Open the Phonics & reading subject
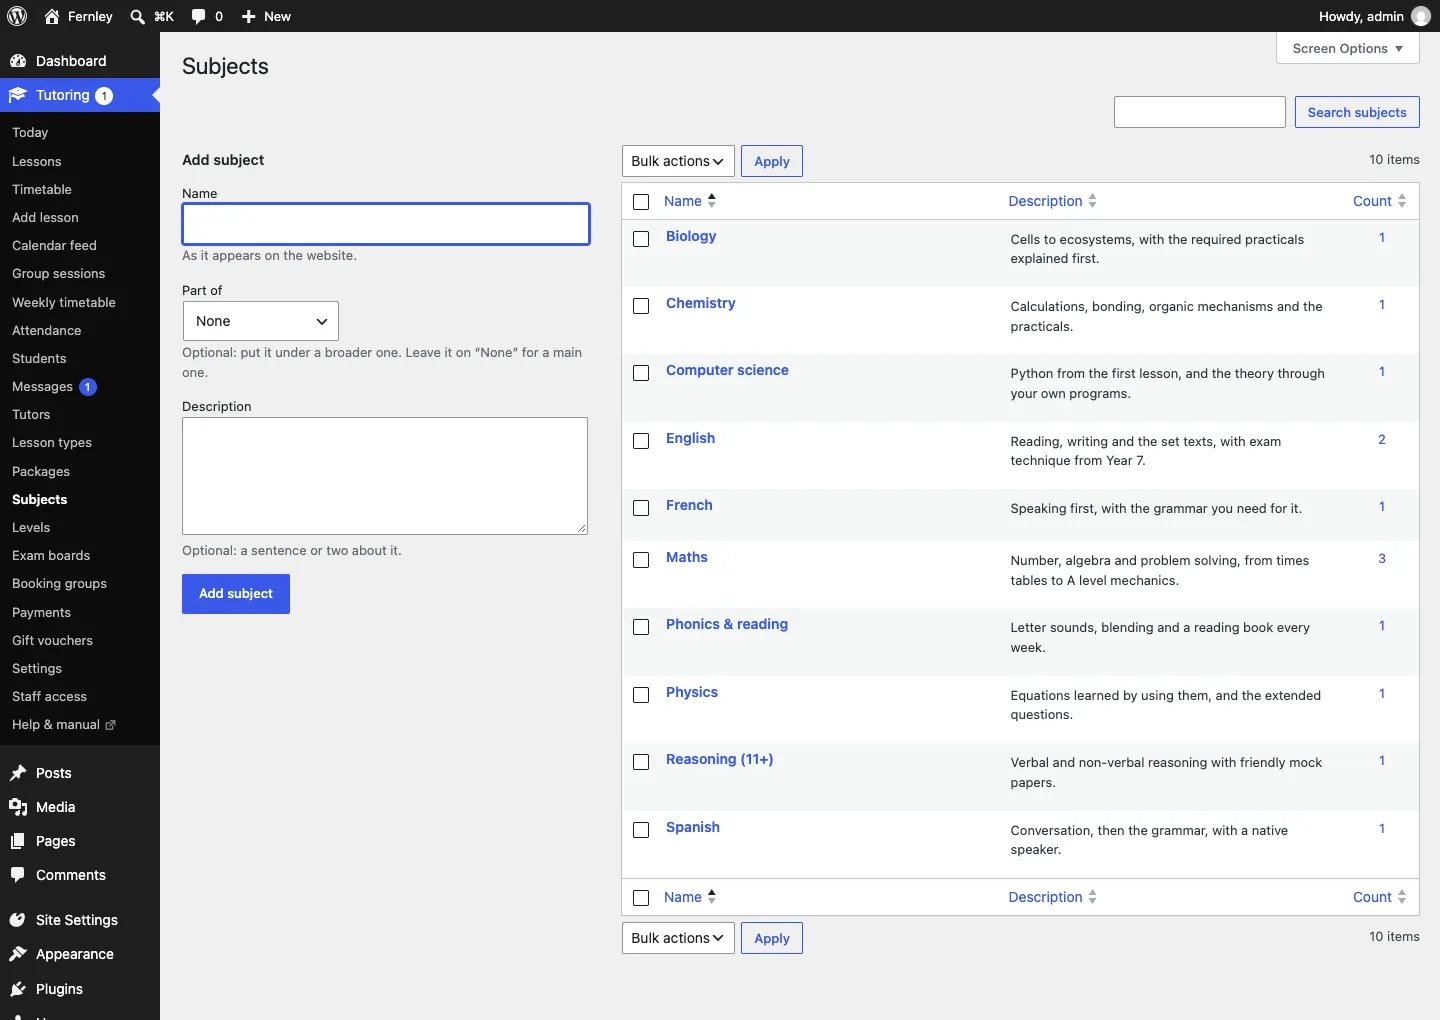1440x1020 pixels. pyautogui.click(x=727, y=624)
